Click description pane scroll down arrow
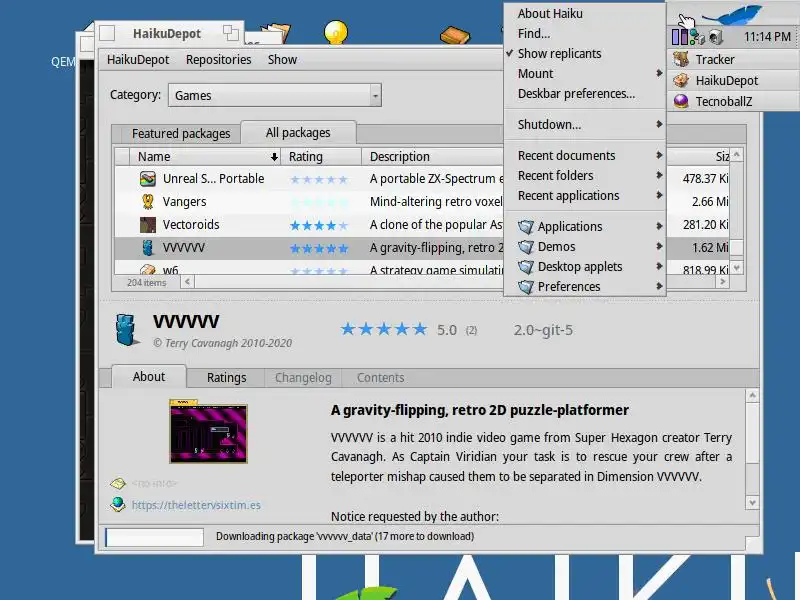Viewport: 800px width, 600px height. coord(752,503)
